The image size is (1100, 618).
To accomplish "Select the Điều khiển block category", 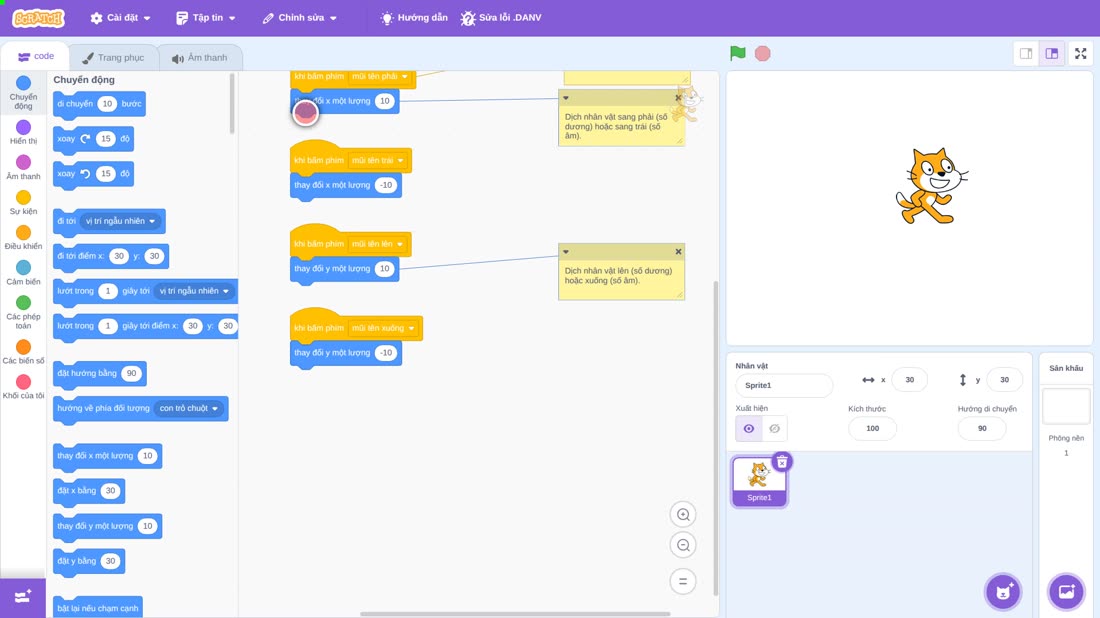I will click(23, 237).
